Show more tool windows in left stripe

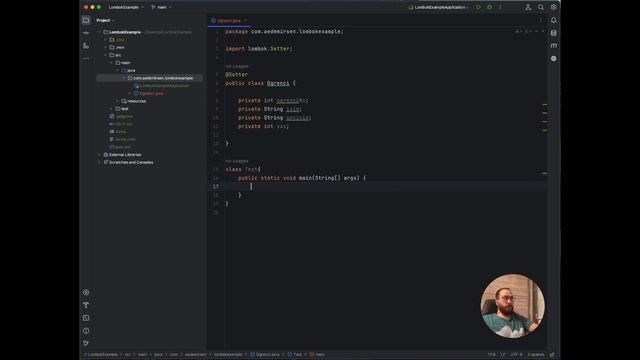[x=86, y=58]
